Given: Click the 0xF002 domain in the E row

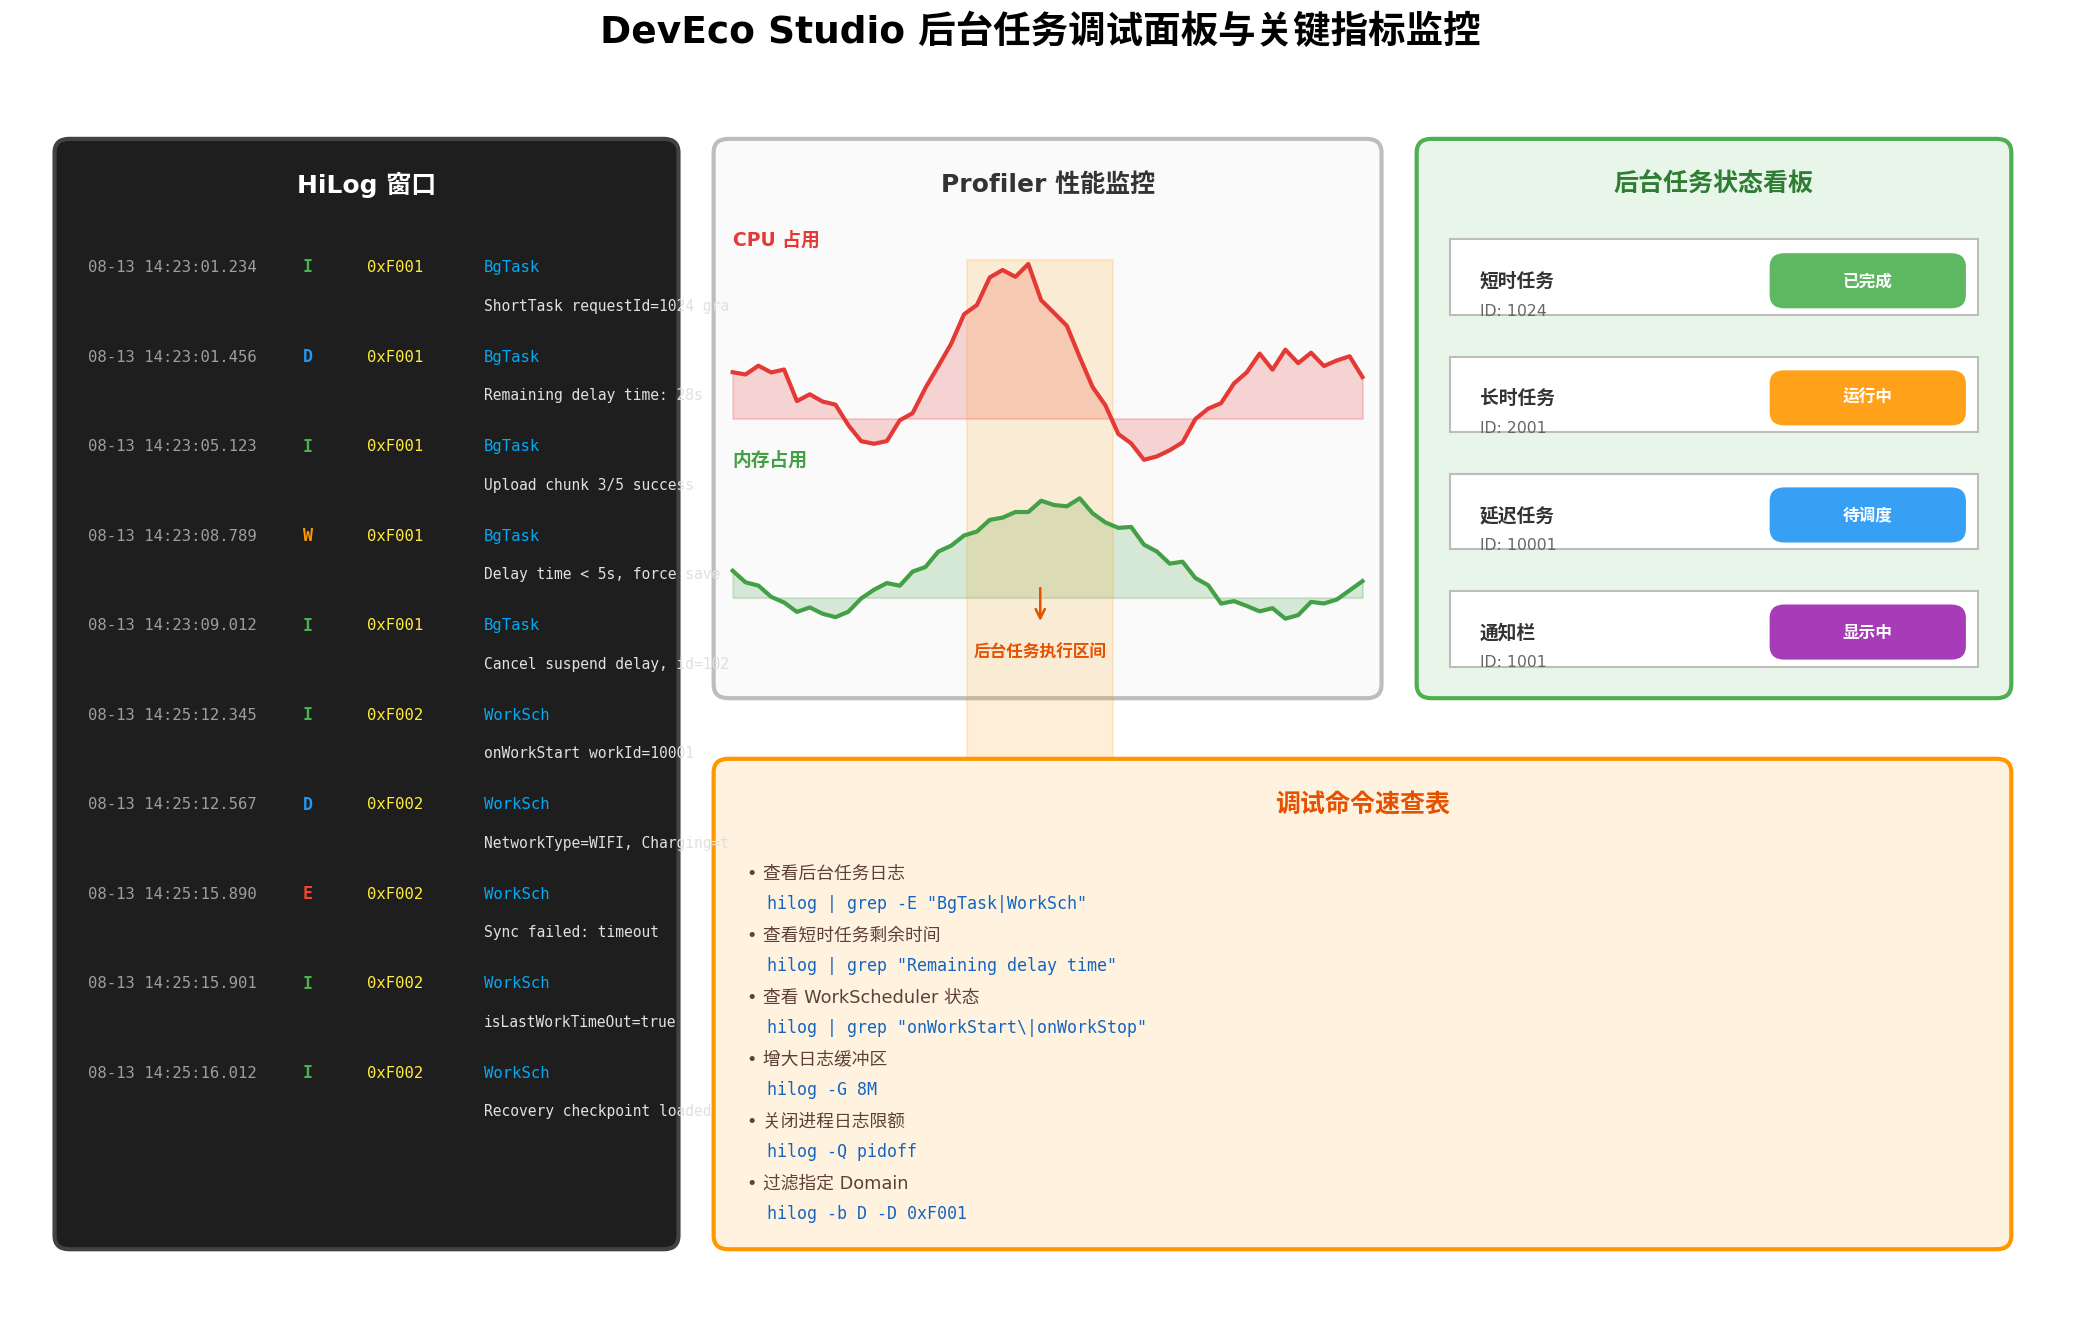Looking at the screenshot, I should point(395,894).
